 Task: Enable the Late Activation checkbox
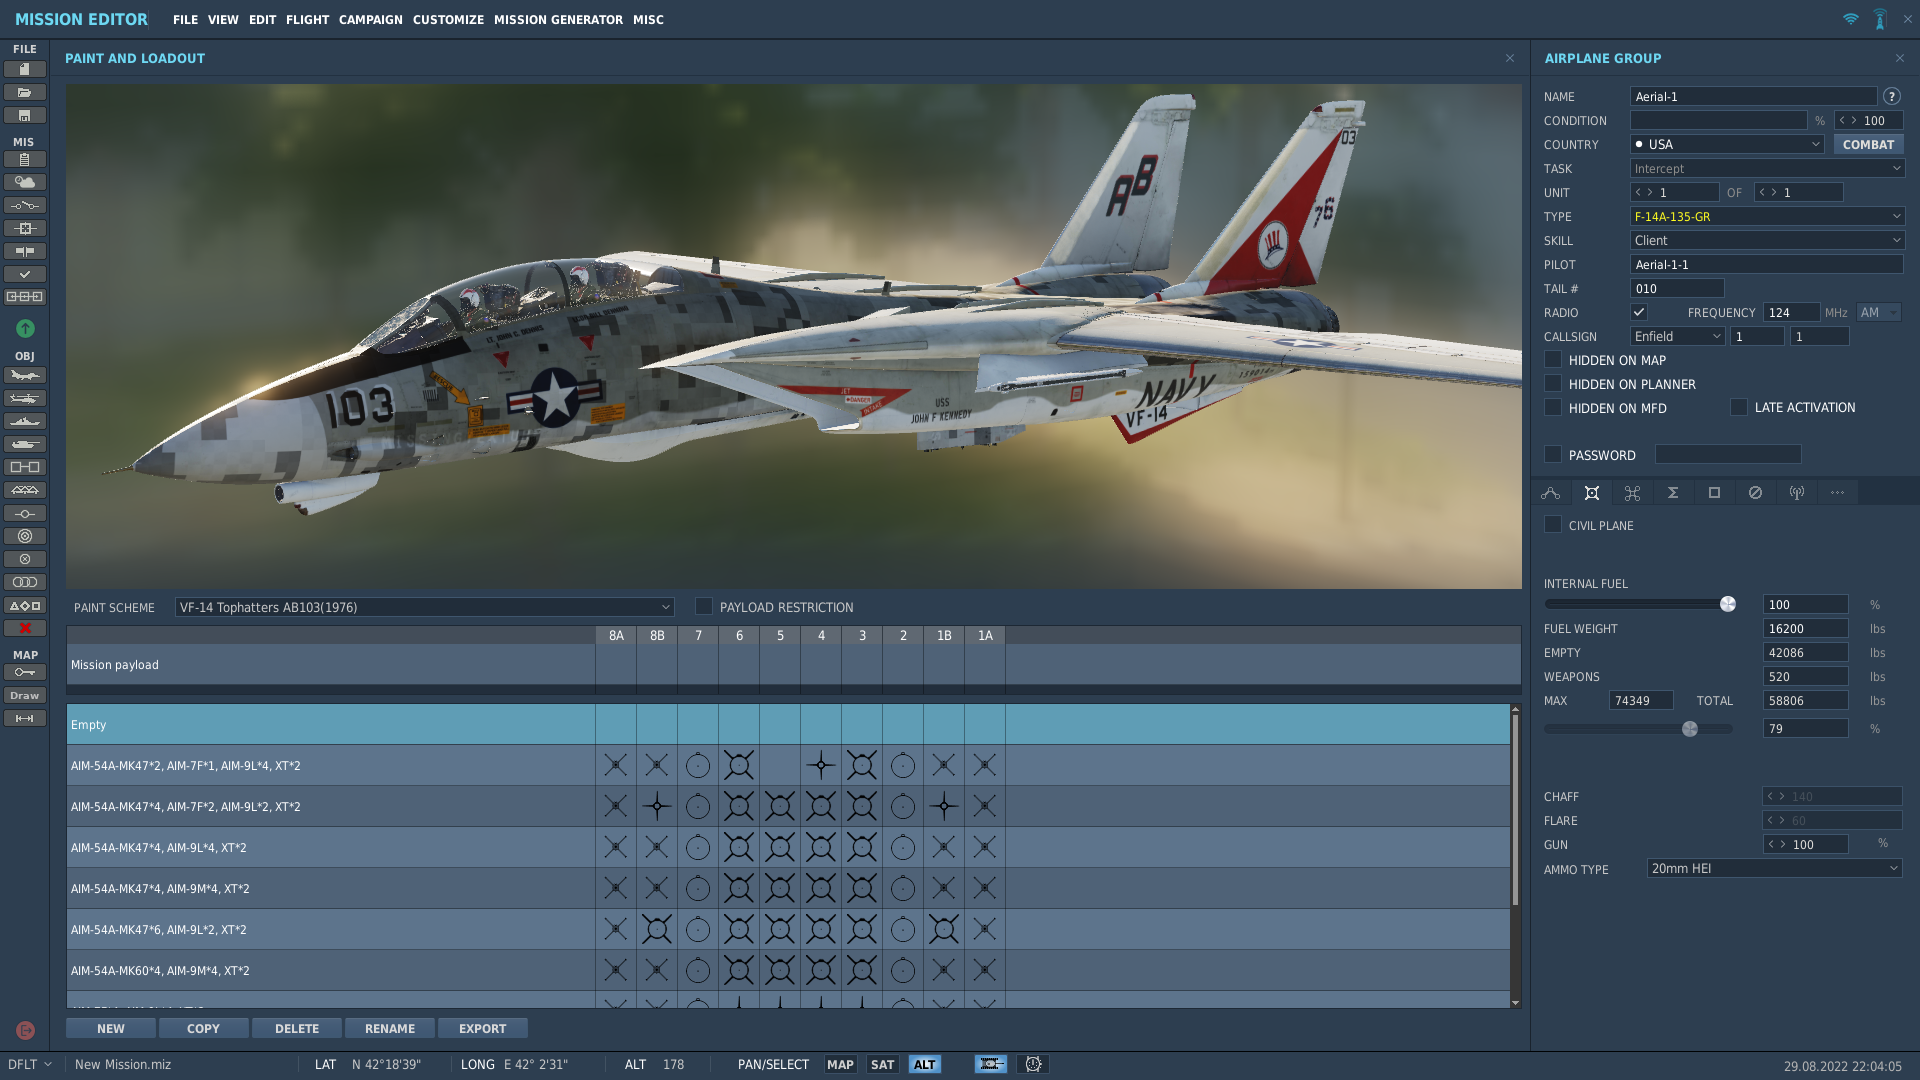click(x=1739, y=407)
